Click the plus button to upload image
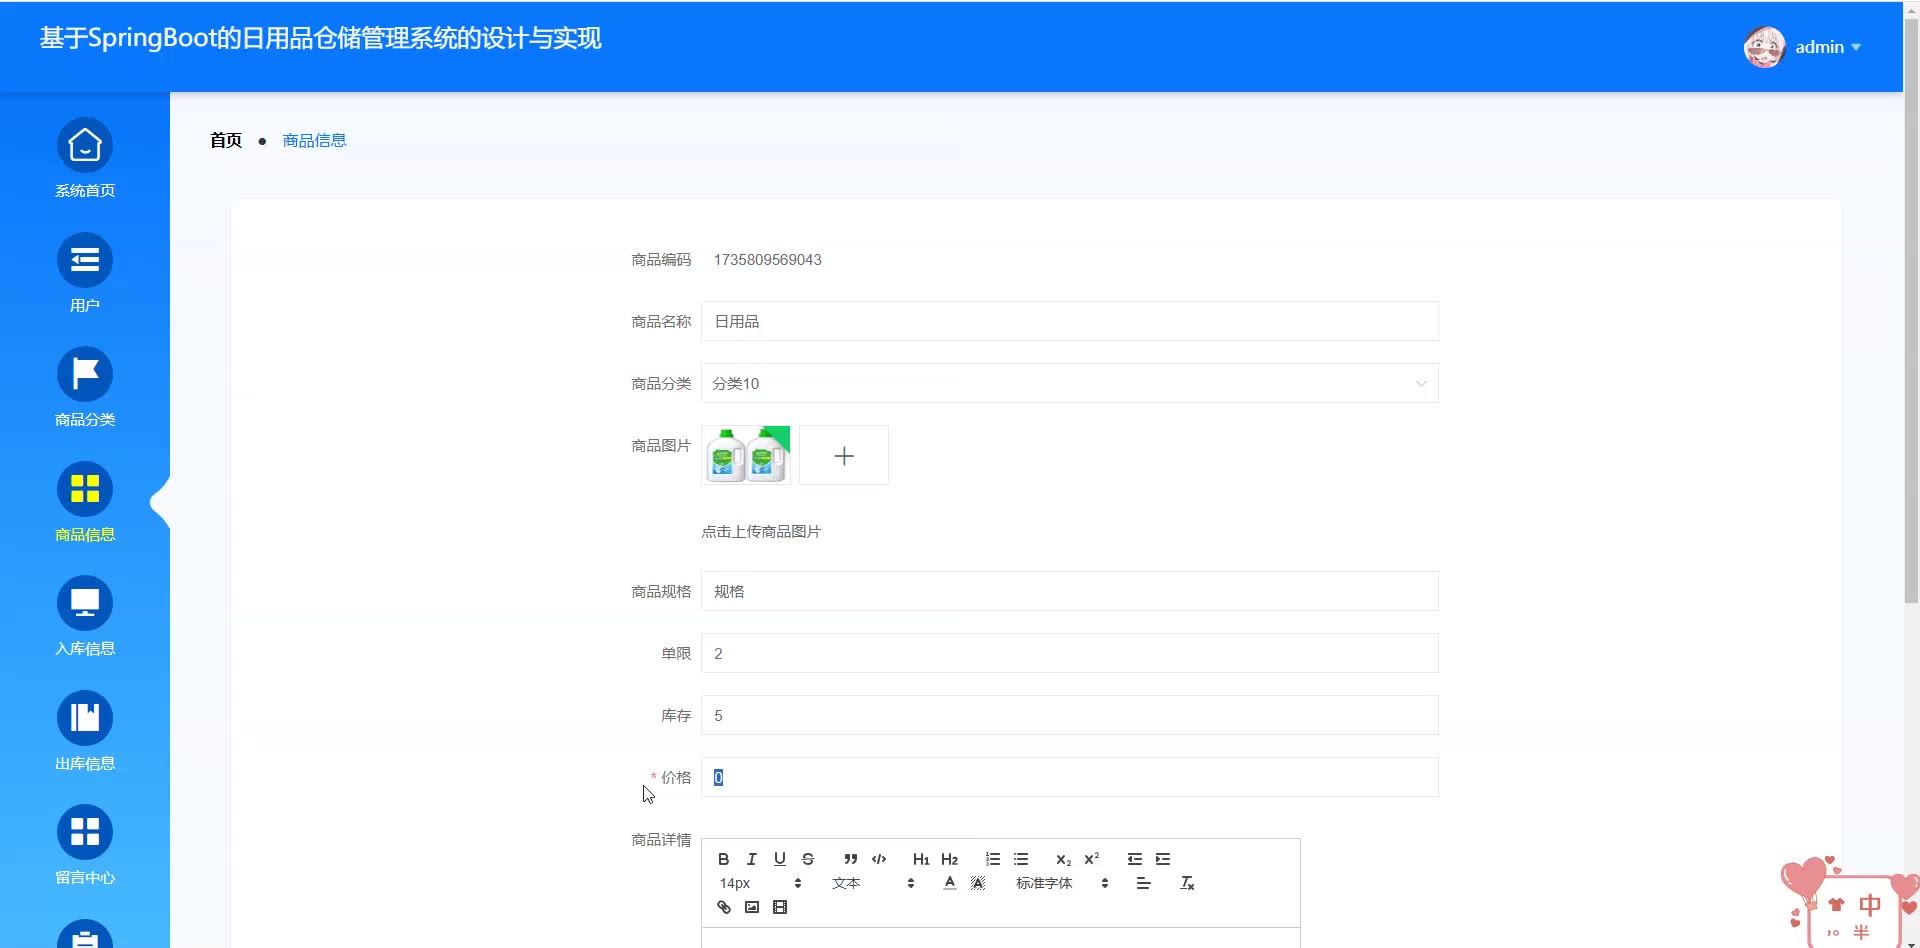Viewport: 1920px width, 948px height. tap(844, 455)
